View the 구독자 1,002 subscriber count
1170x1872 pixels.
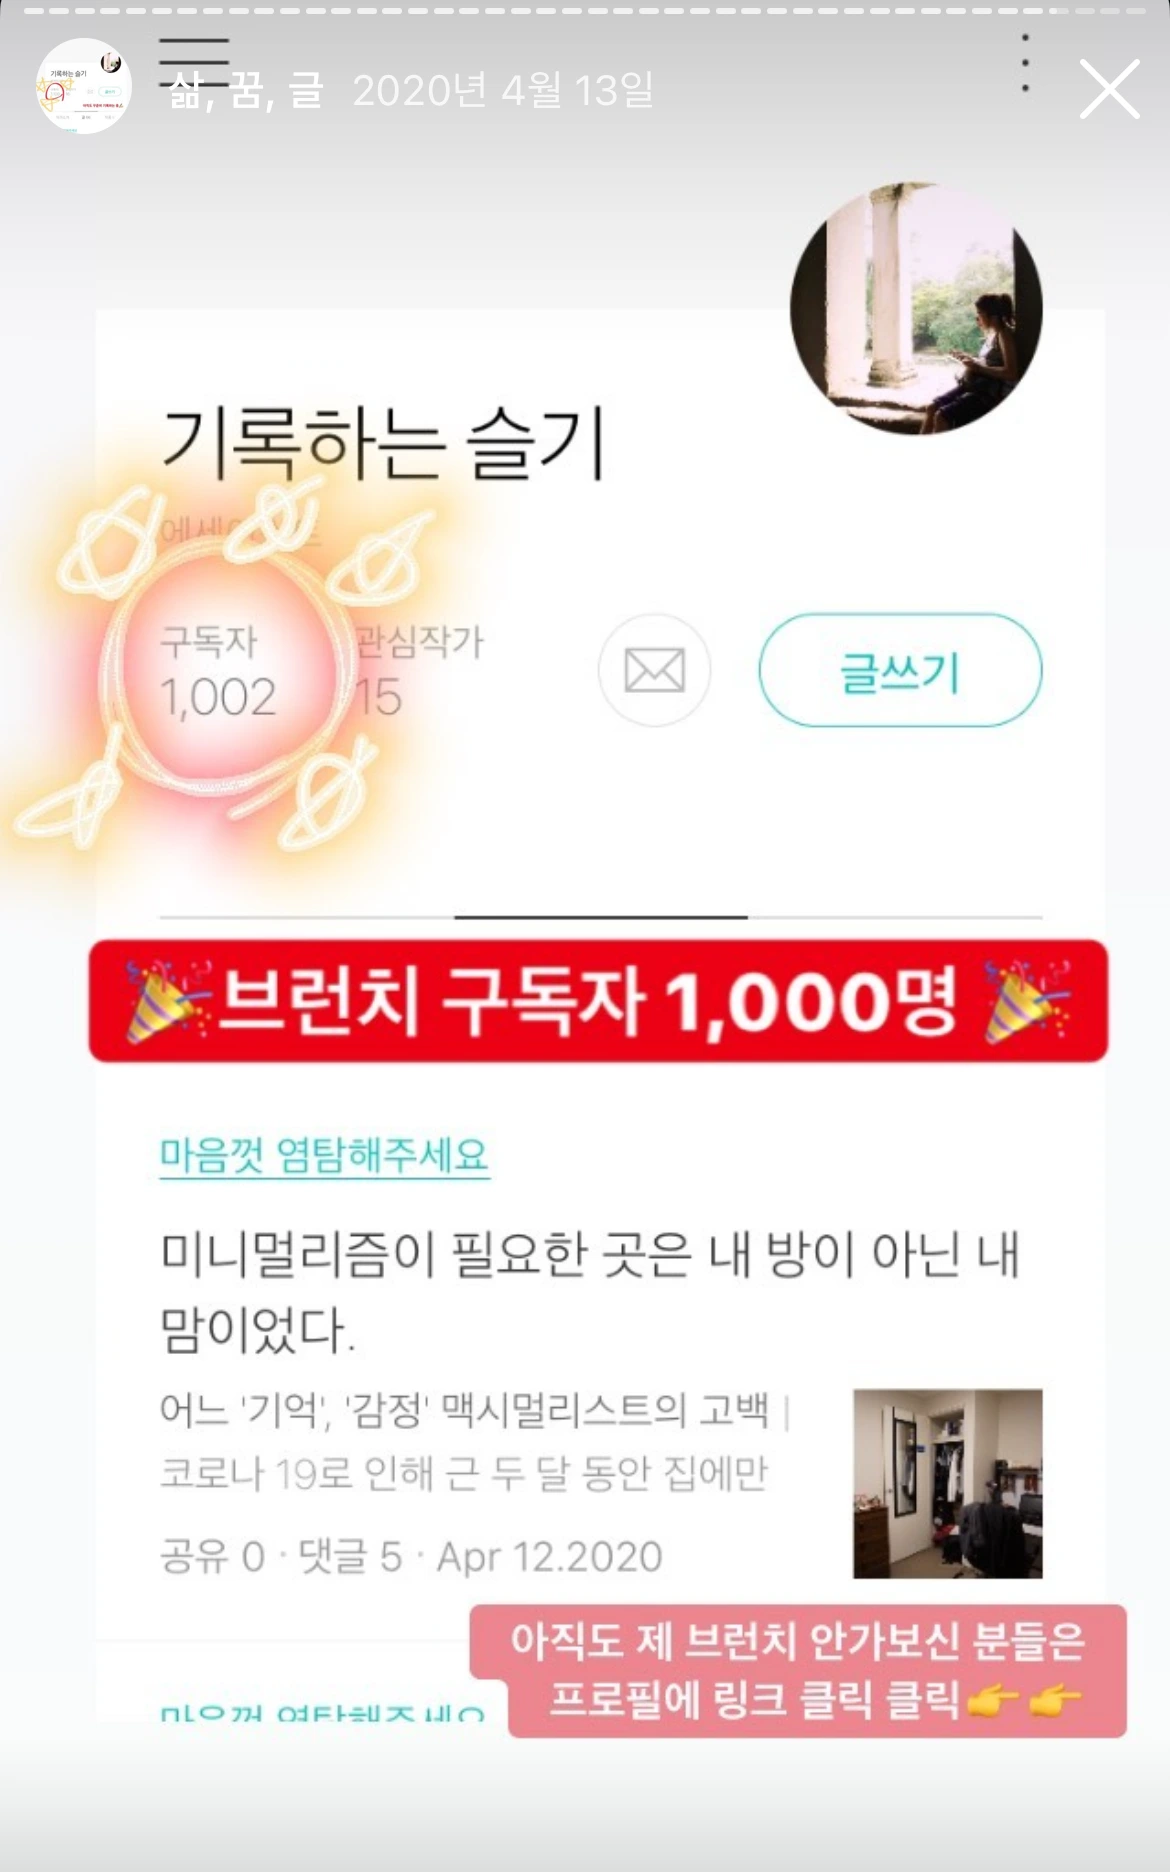(218, 672)
